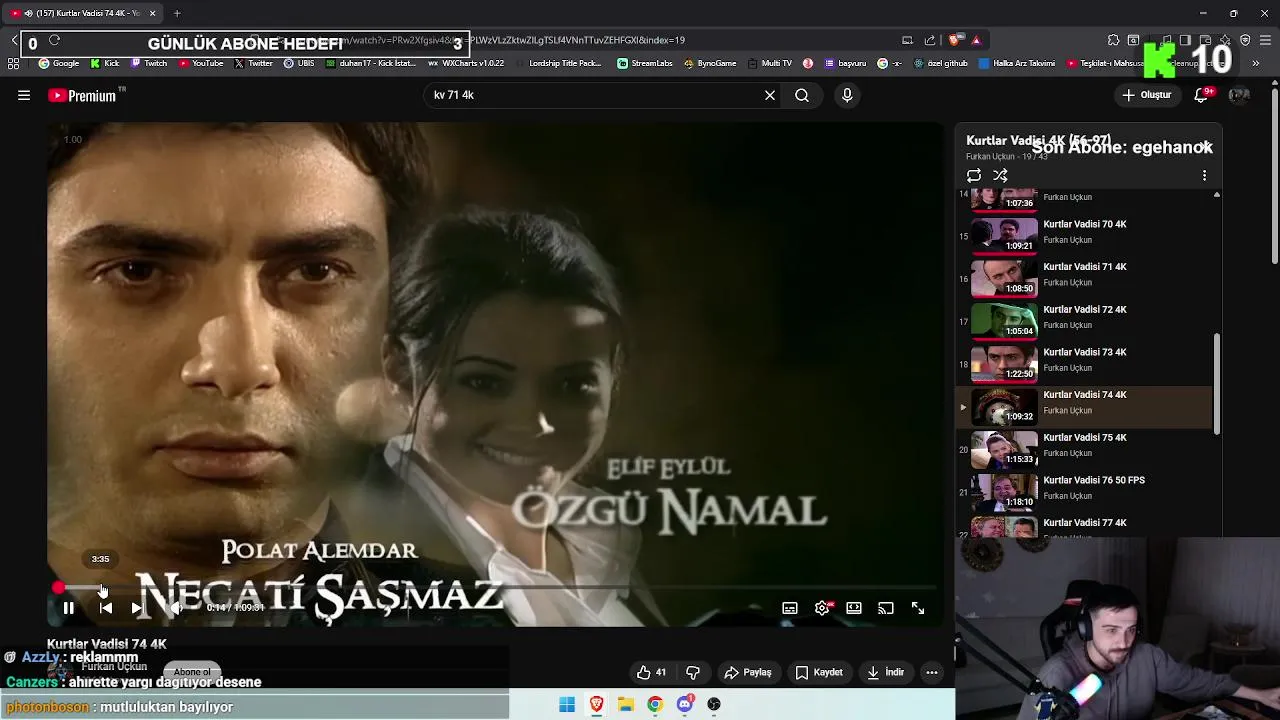Enter fullscreen on the video player

point(918,608)
